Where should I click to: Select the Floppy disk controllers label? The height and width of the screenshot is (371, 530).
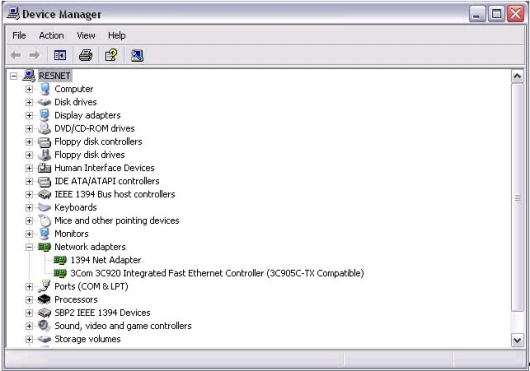click(98, 142)
